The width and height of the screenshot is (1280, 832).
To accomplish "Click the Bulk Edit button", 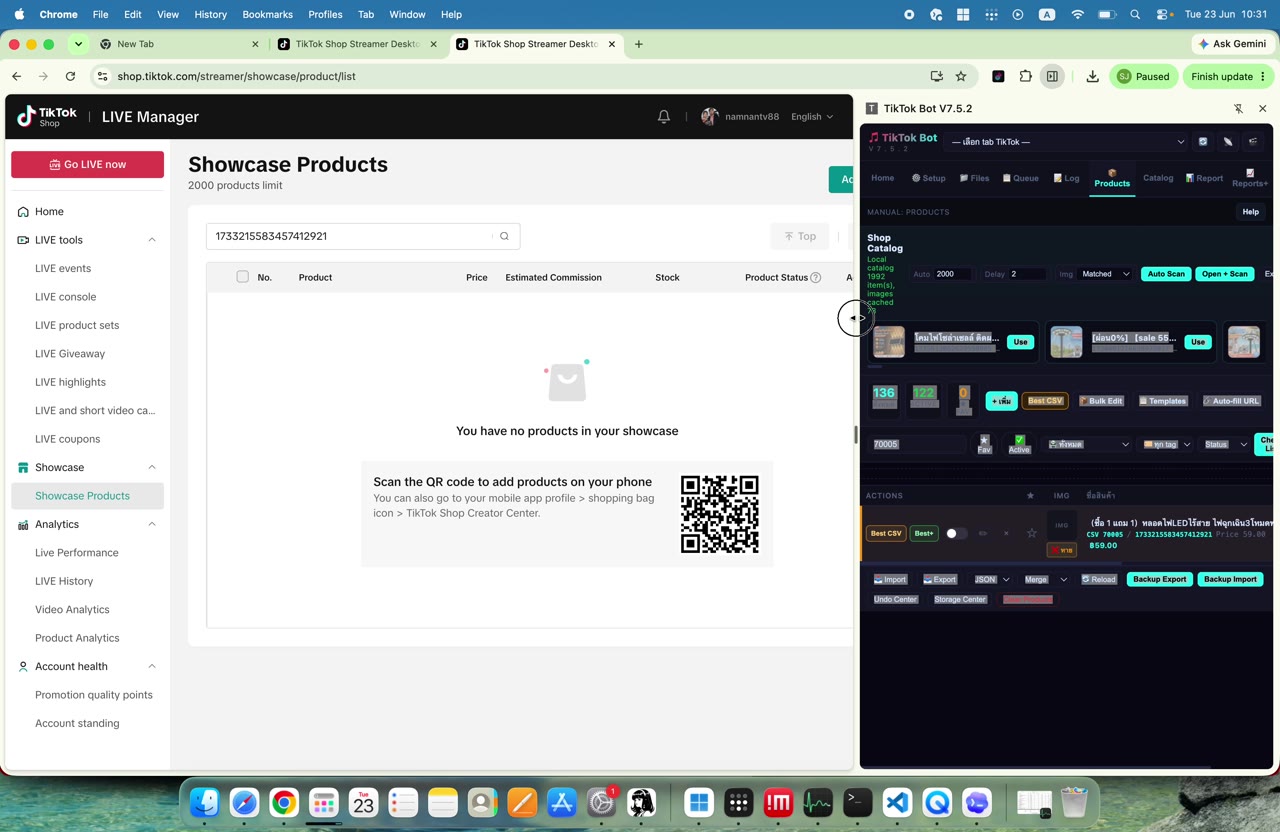I will [x=1101, y=401].
